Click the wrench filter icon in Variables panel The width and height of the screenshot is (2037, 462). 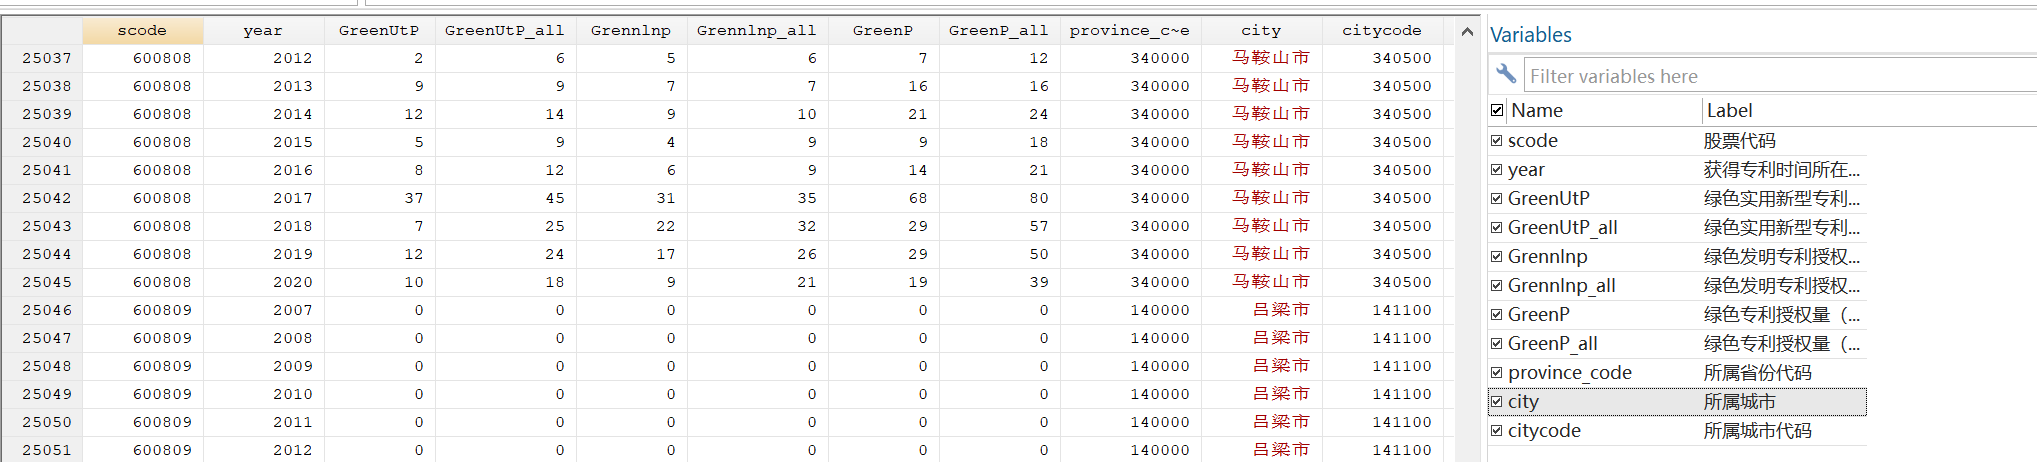tap(1505, 74)
